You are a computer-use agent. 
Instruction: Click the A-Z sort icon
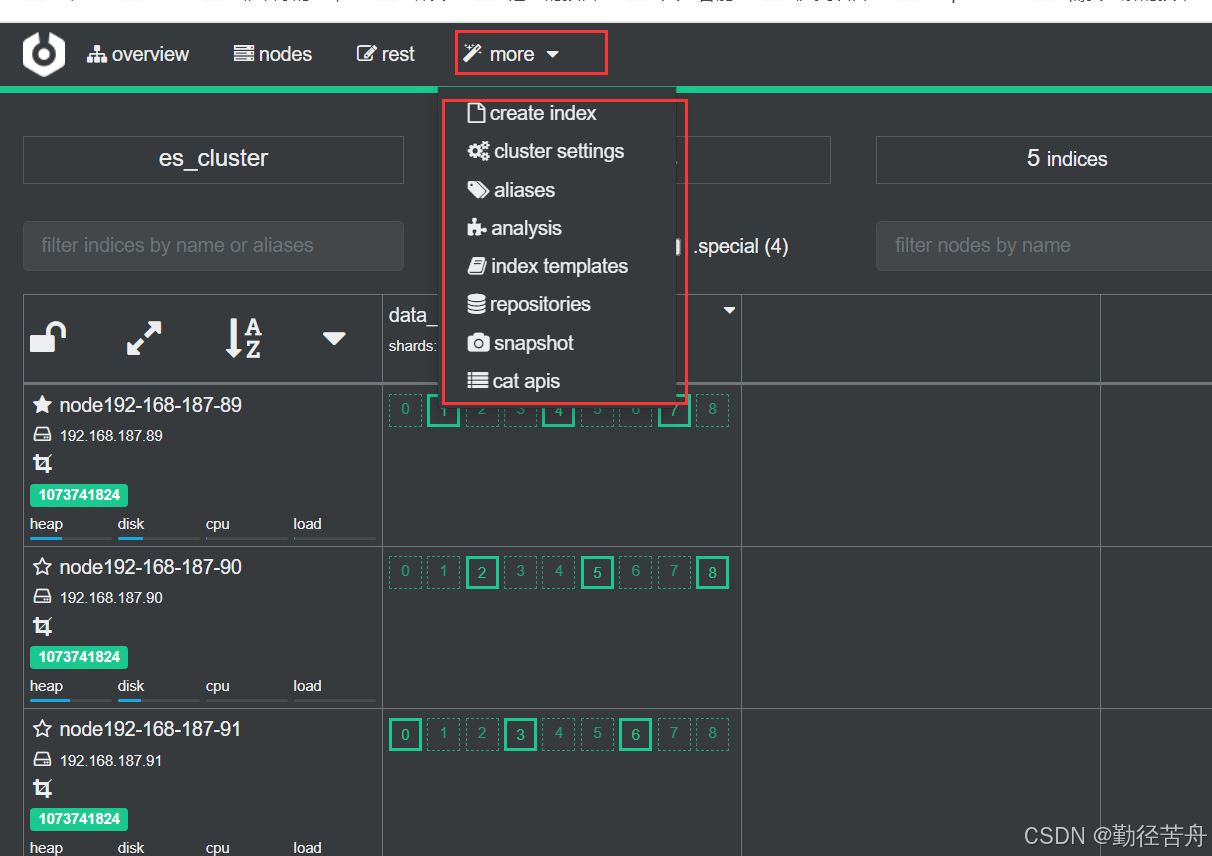[x=242, y=338]
